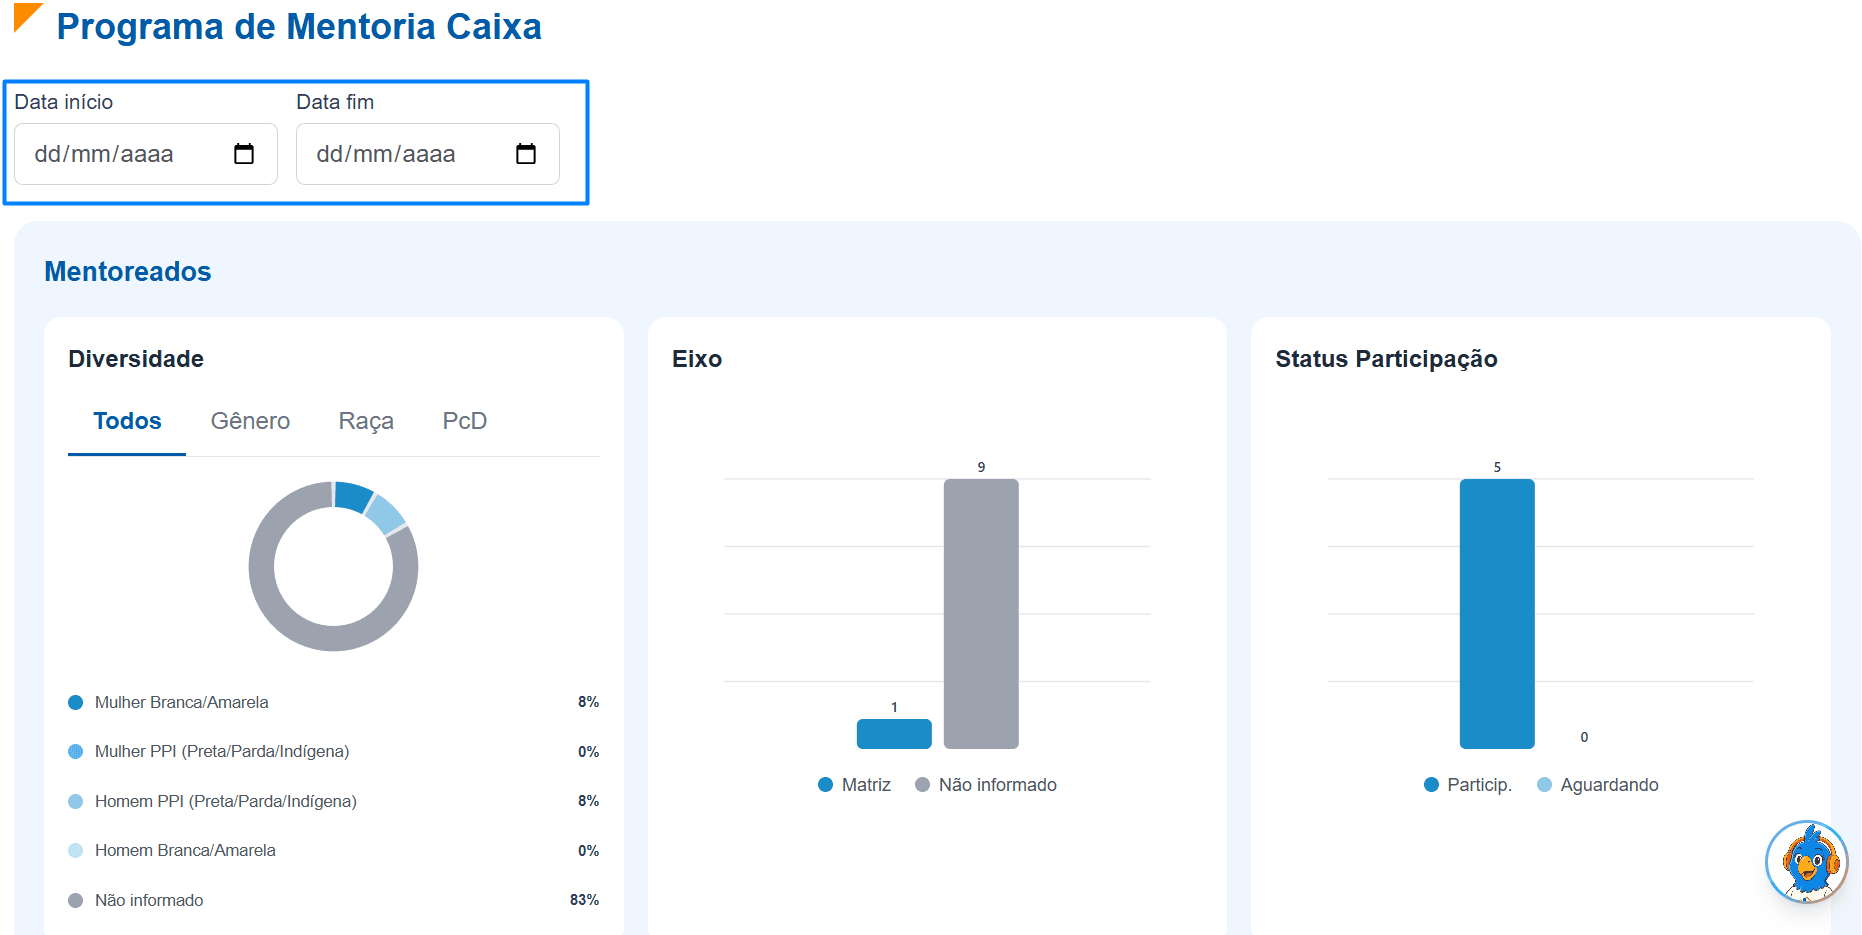1862x935 pixels.
Task: Click the Data fim date field
Action: pyautogui.click(x=428, y=154)
